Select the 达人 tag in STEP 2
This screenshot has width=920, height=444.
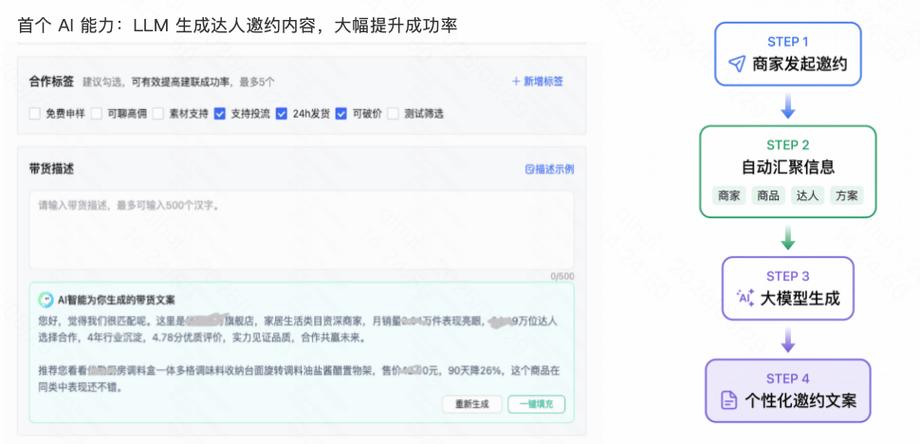click(x=807, y=195)
